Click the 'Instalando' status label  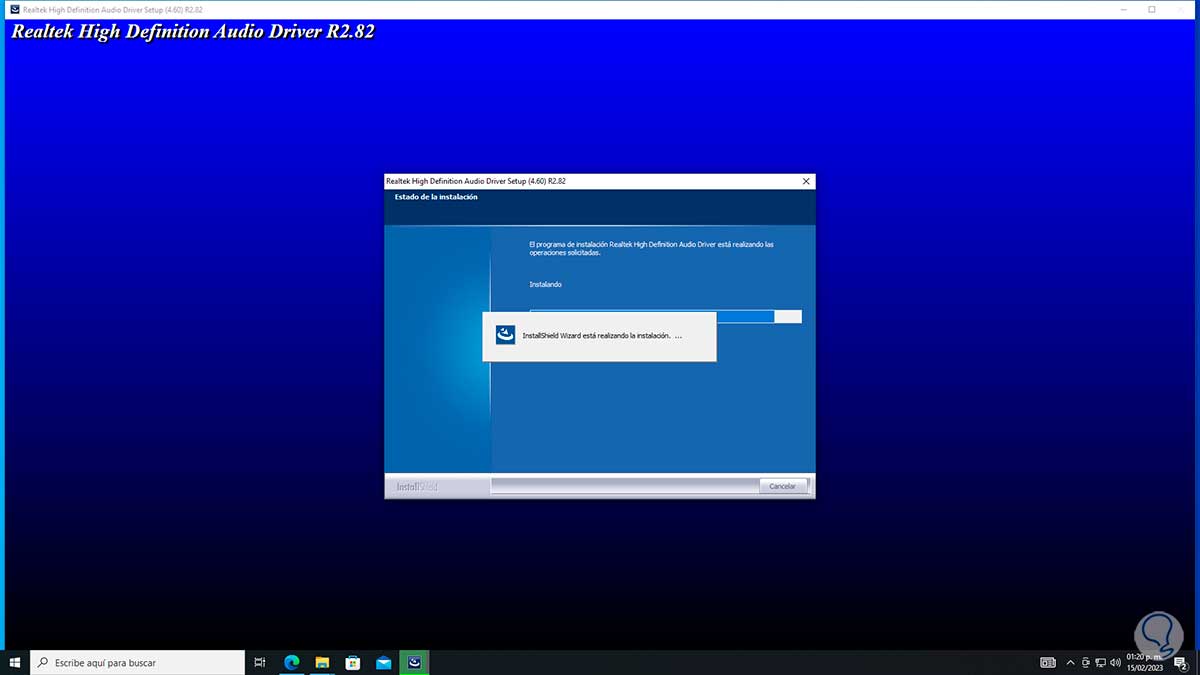[546, 285]
